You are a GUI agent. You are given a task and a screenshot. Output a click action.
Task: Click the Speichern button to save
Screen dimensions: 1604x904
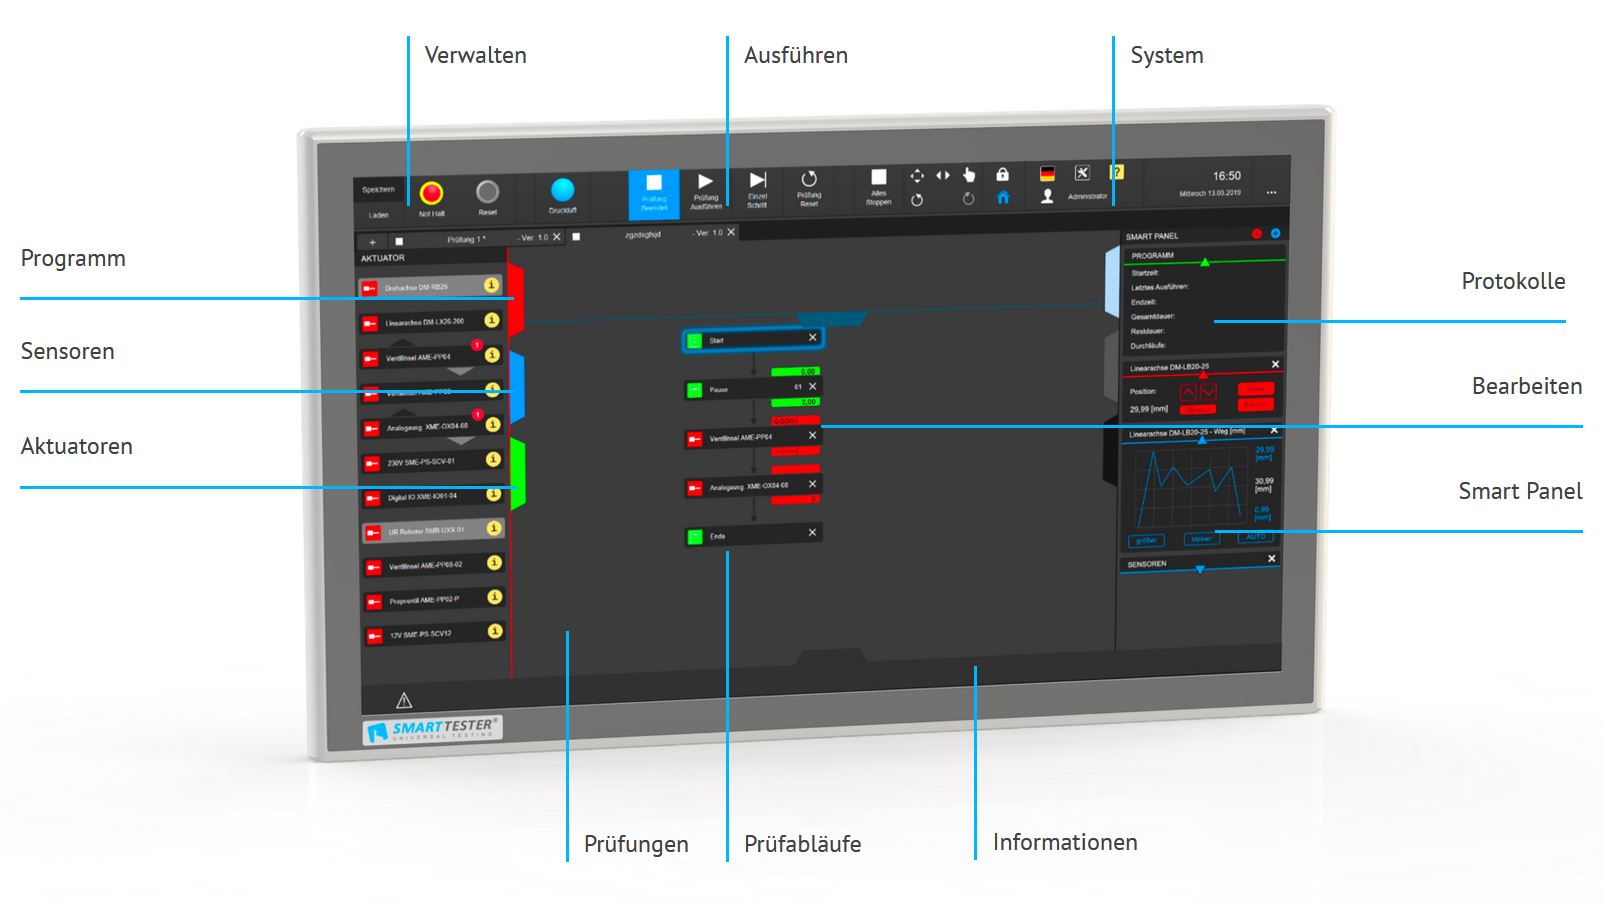pos(378,188)
